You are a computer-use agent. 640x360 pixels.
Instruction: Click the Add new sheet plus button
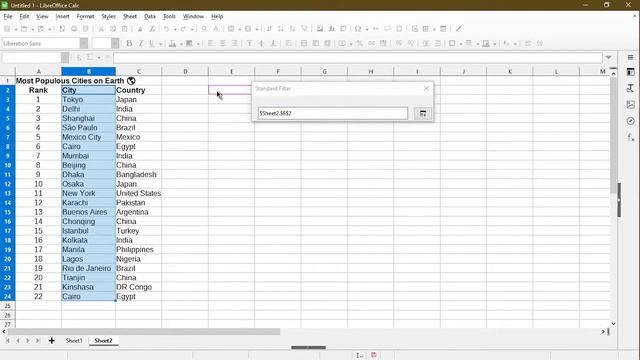51,340
